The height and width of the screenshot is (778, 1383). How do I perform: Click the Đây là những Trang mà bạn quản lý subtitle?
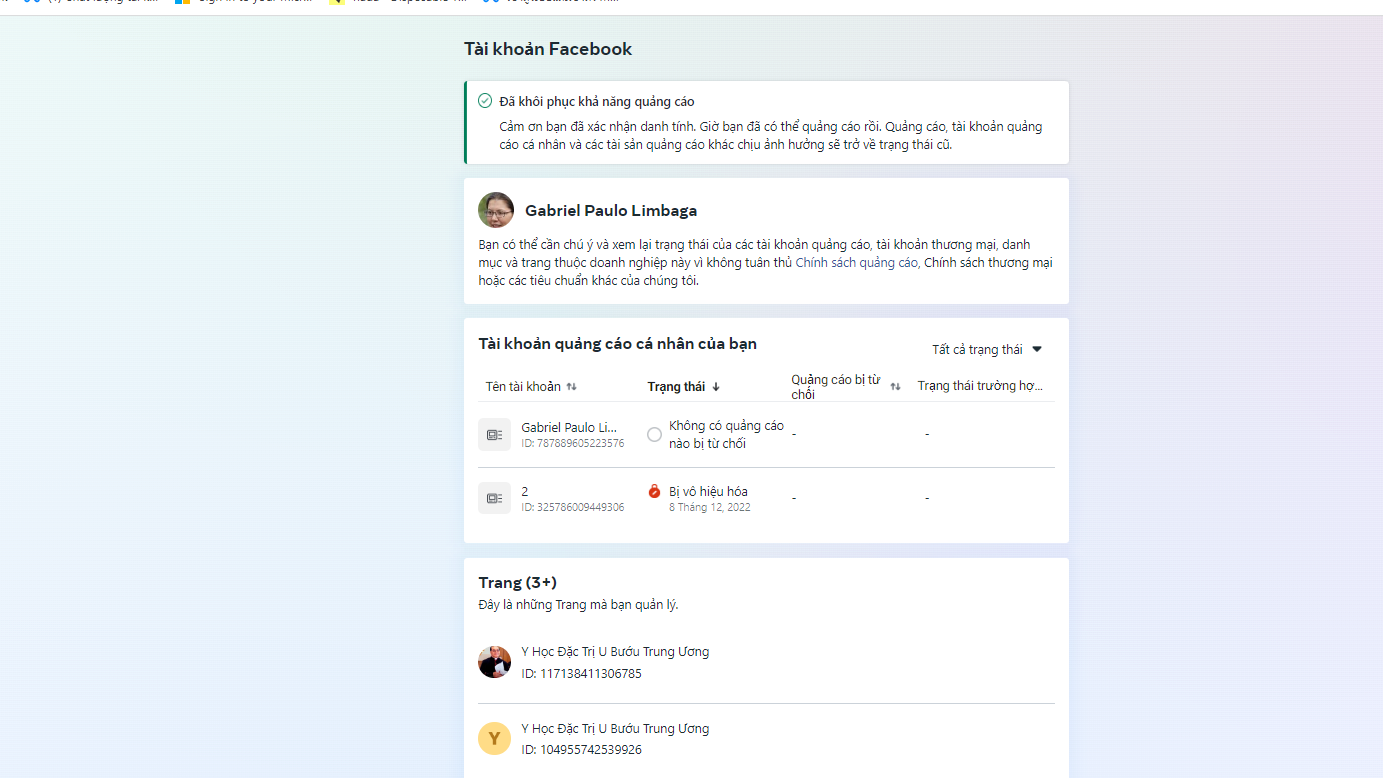tap(578, 605)
